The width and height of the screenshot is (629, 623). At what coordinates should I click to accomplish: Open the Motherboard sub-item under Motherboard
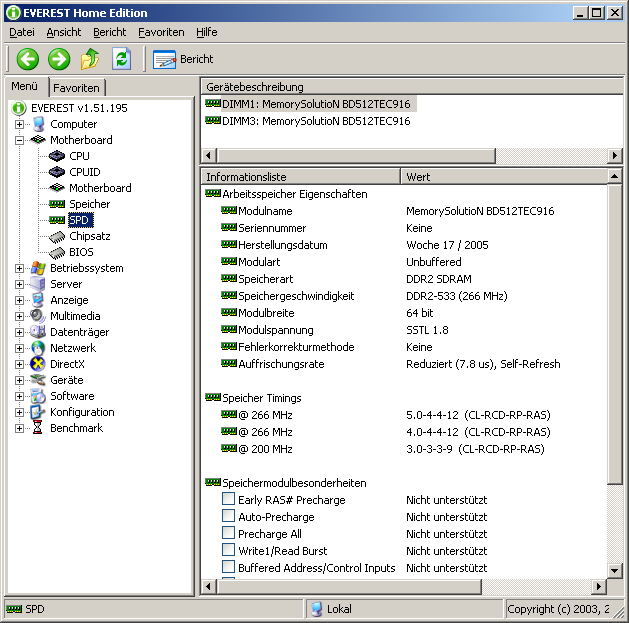100,188
